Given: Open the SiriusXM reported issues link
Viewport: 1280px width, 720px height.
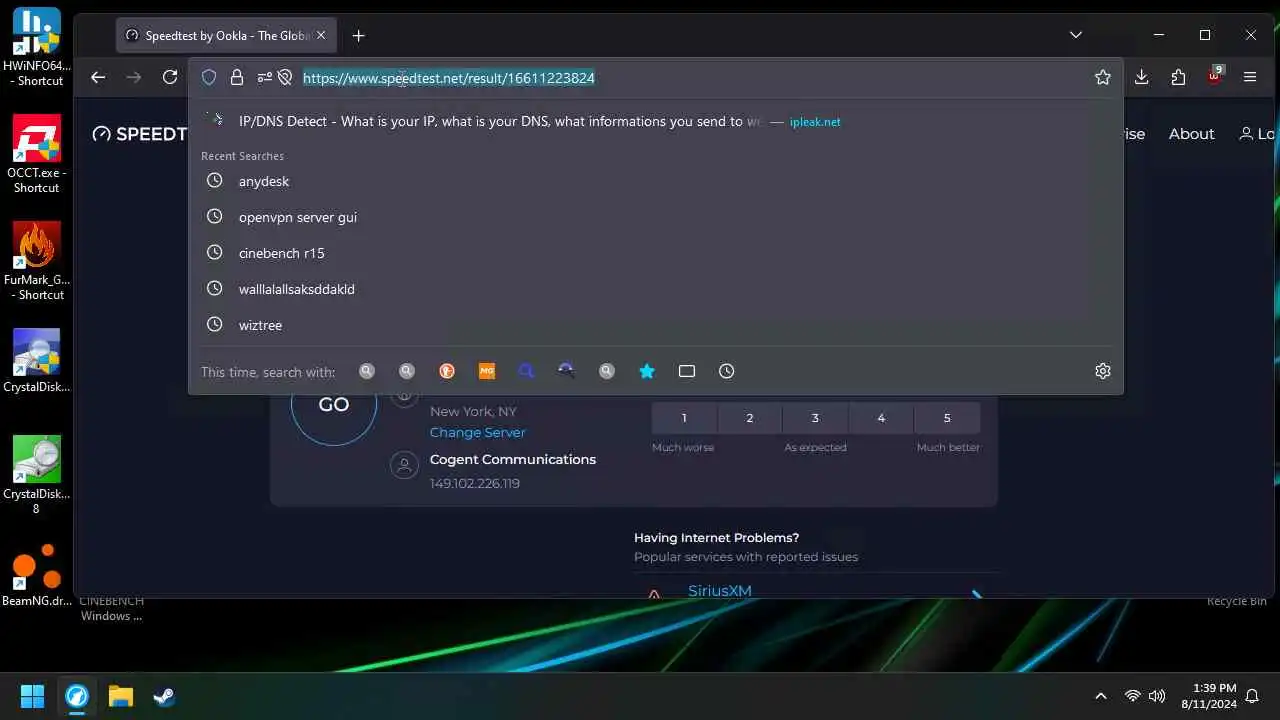Looking at the screenshot, I should [720, 590].
